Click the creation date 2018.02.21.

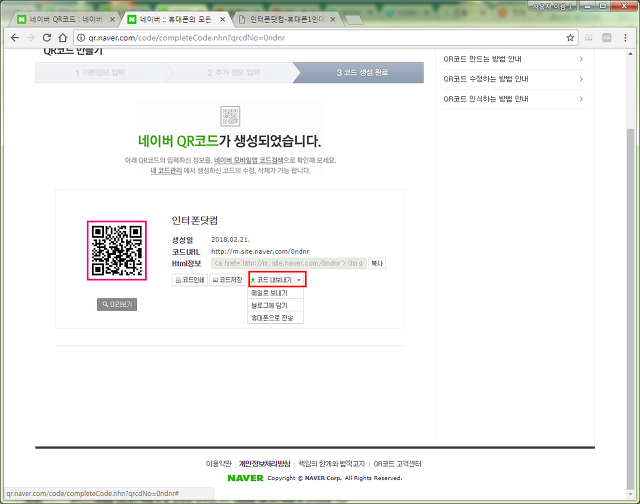coord(230,240)
